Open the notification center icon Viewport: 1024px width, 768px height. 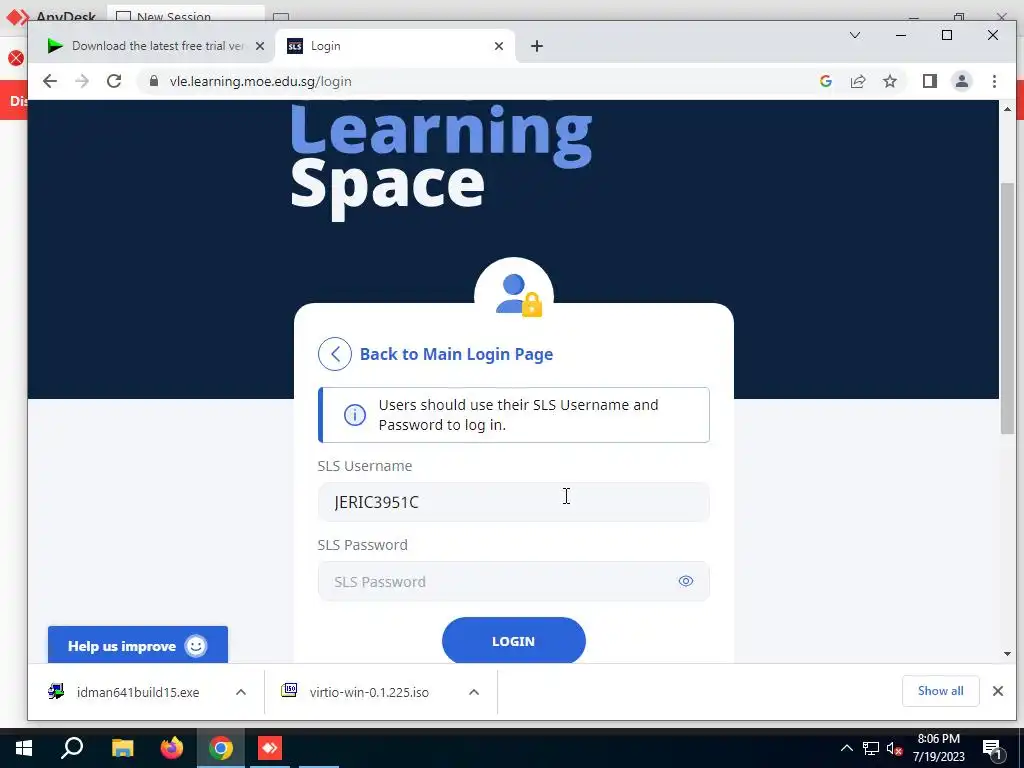(x=991, y=749)
